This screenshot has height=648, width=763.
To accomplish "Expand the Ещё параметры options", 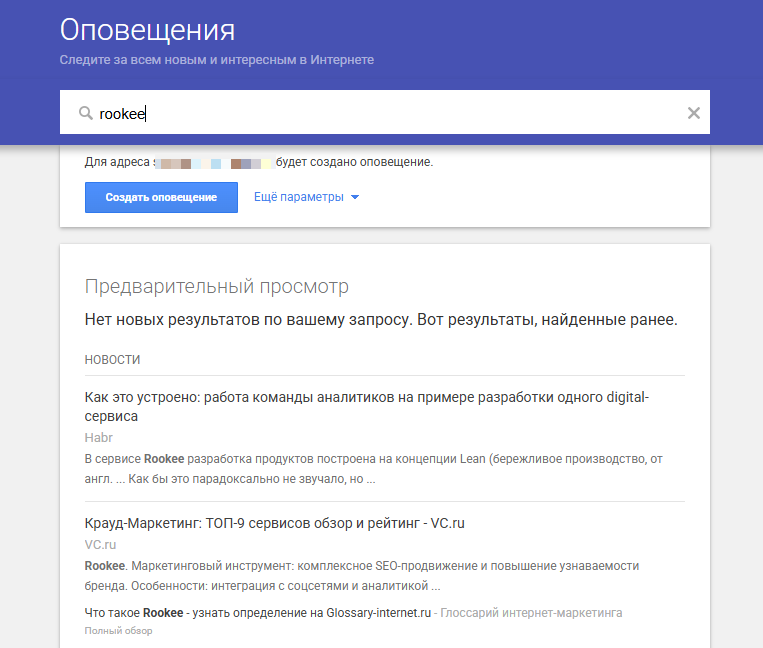I will (x=306, y=197).
